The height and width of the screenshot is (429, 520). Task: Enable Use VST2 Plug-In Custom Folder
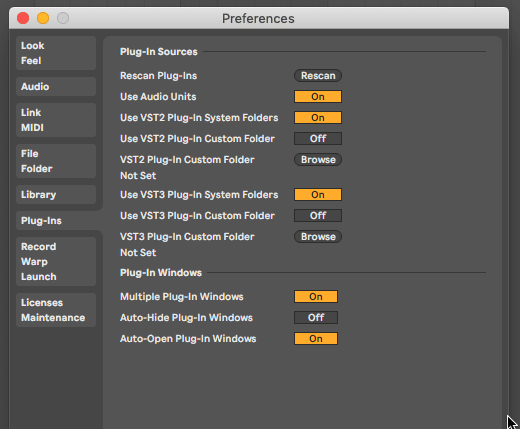click(x=318, y=139)
